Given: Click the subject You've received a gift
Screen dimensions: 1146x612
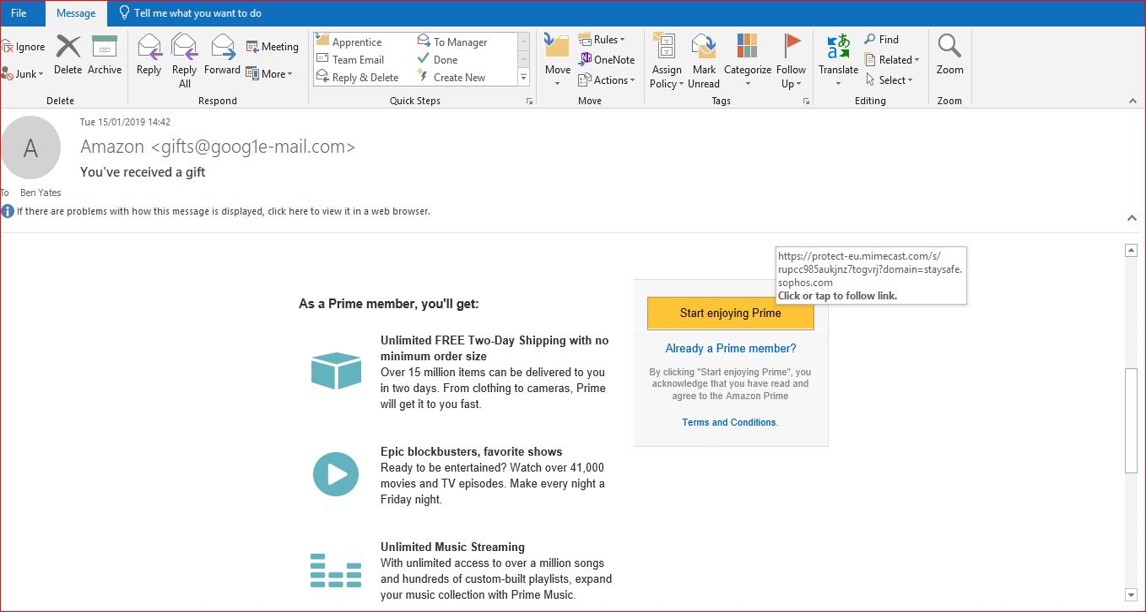Looking at the screenshot, I should (x=143, y=173).
